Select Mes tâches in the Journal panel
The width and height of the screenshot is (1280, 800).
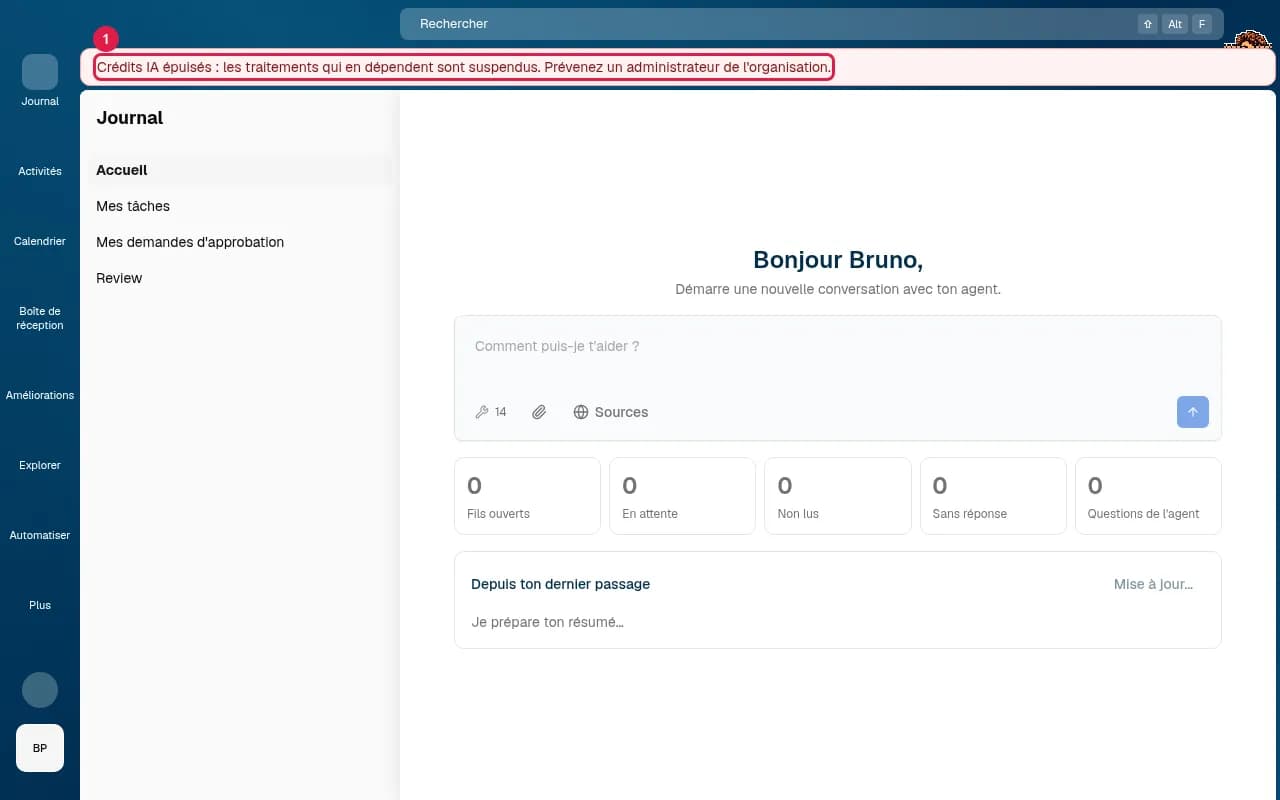tap(240, 206)
